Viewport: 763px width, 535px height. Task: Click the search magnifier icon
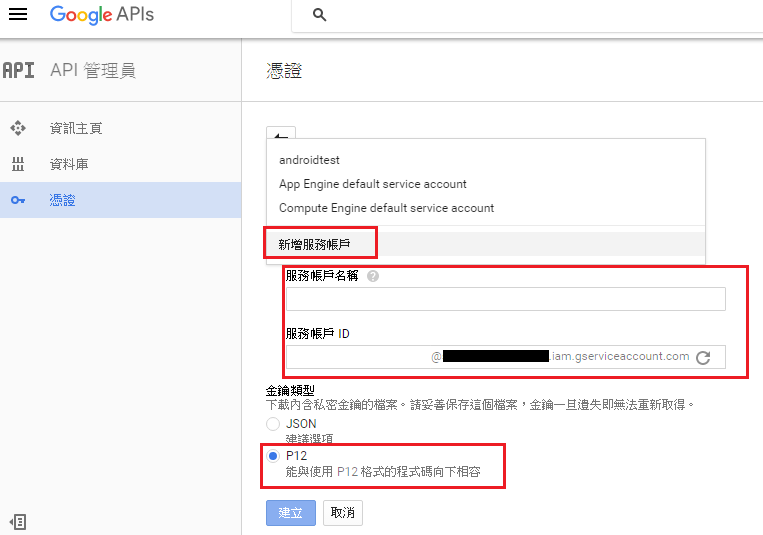pos(319,15)
